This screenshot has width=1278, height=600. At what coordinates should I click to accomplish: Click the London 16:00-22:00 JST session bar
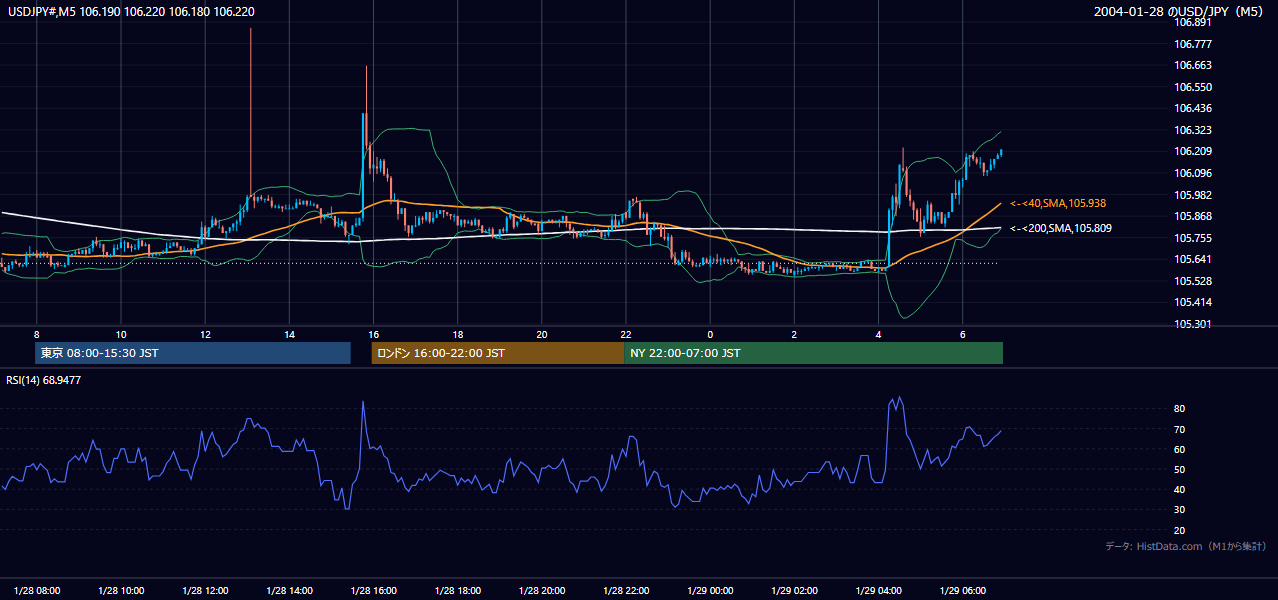pos(497,353)
